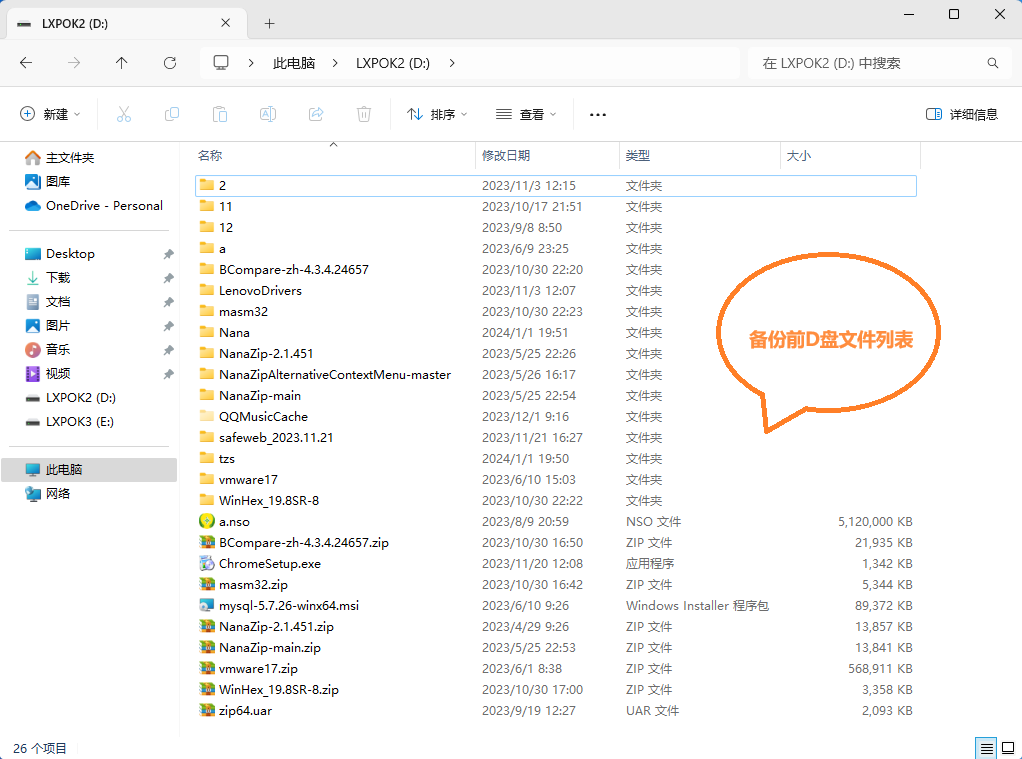
Task: Open the 新建 dropdown menu
Action: (50, 114)
